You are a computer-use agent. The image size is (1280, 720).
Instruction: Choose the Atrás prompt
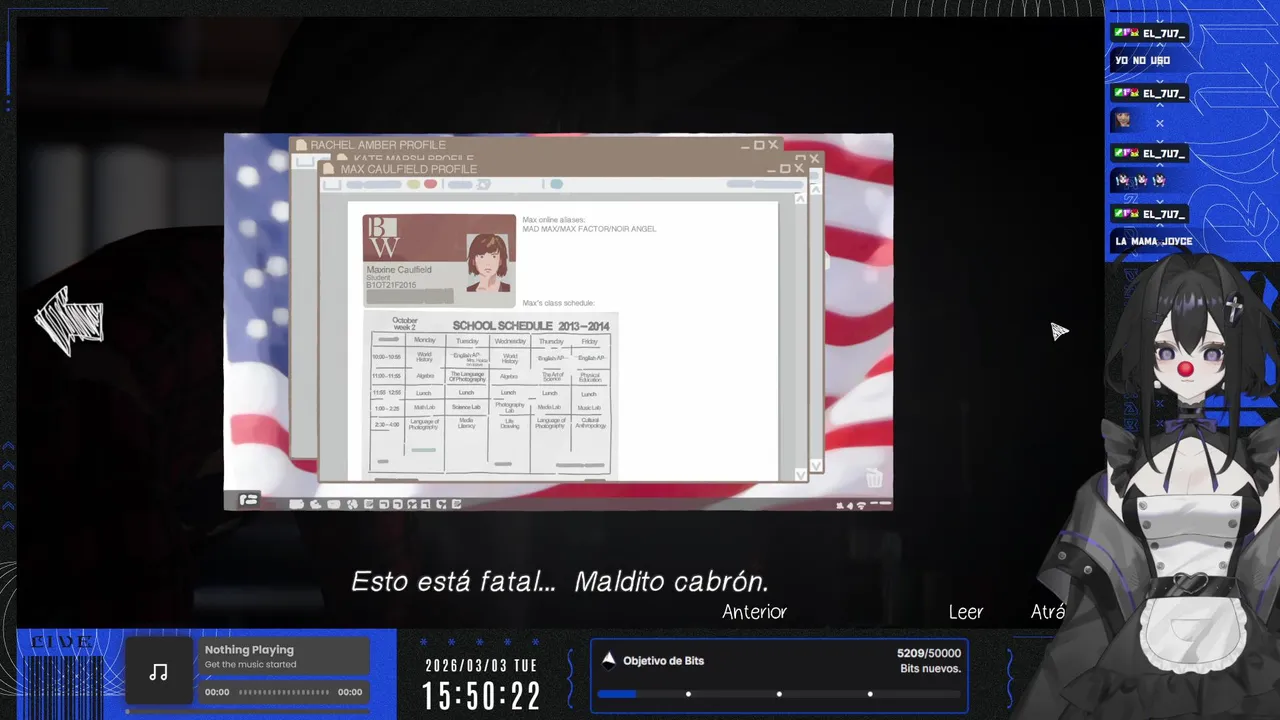click(x=1048, y=612)
